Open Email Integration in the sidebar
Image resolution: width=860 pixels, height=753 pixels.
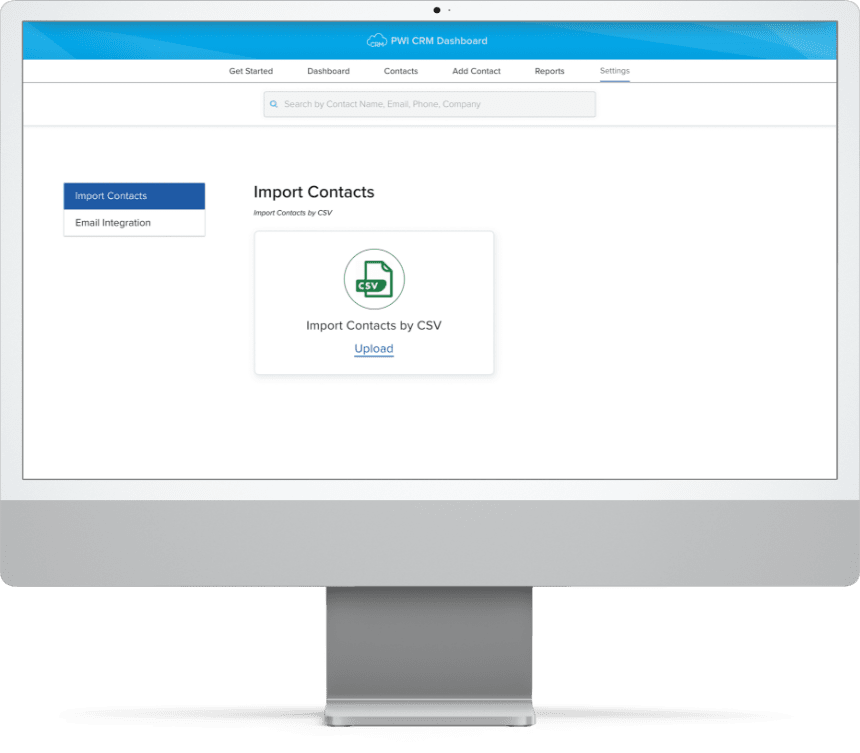tap(134, 223)
